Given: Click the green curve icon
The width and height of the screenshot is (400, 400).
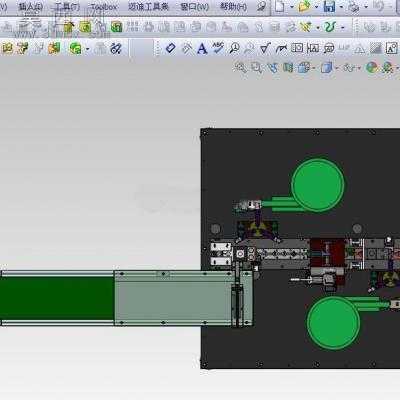Looking at the screenshot, I should [x=330, y=27].
